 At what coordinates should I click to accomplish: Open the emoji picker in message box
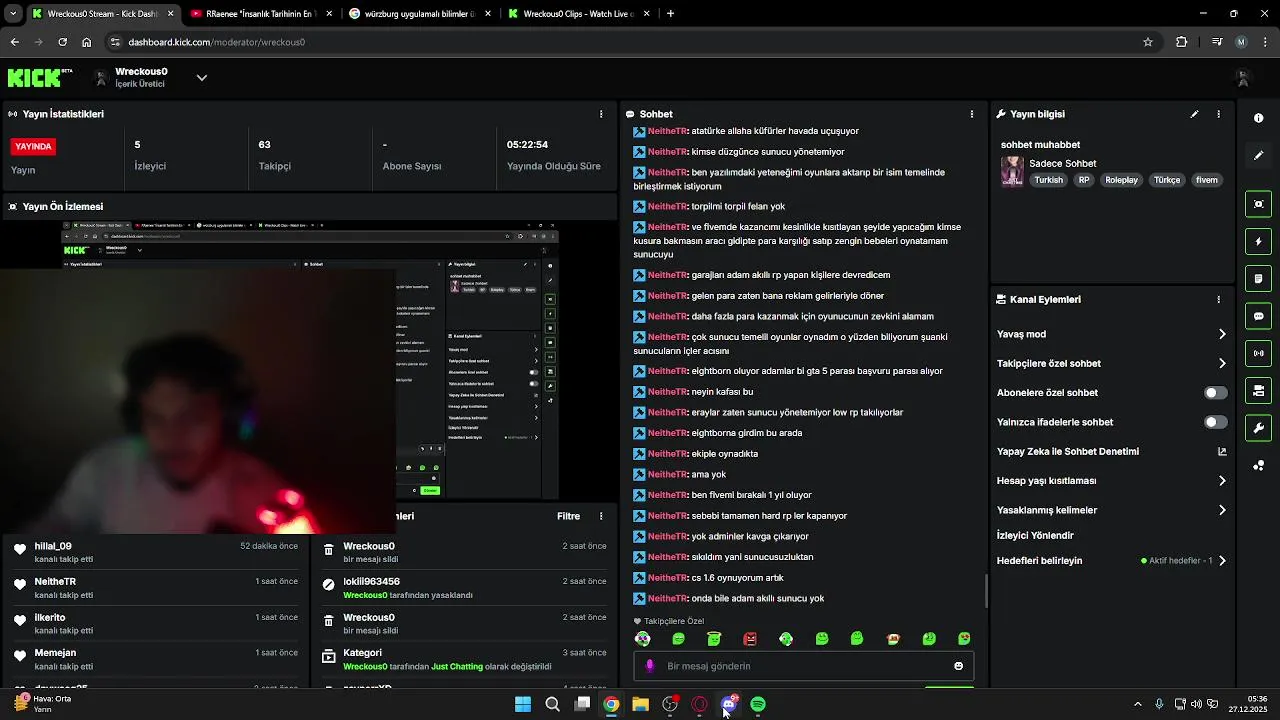coord(958,666)
